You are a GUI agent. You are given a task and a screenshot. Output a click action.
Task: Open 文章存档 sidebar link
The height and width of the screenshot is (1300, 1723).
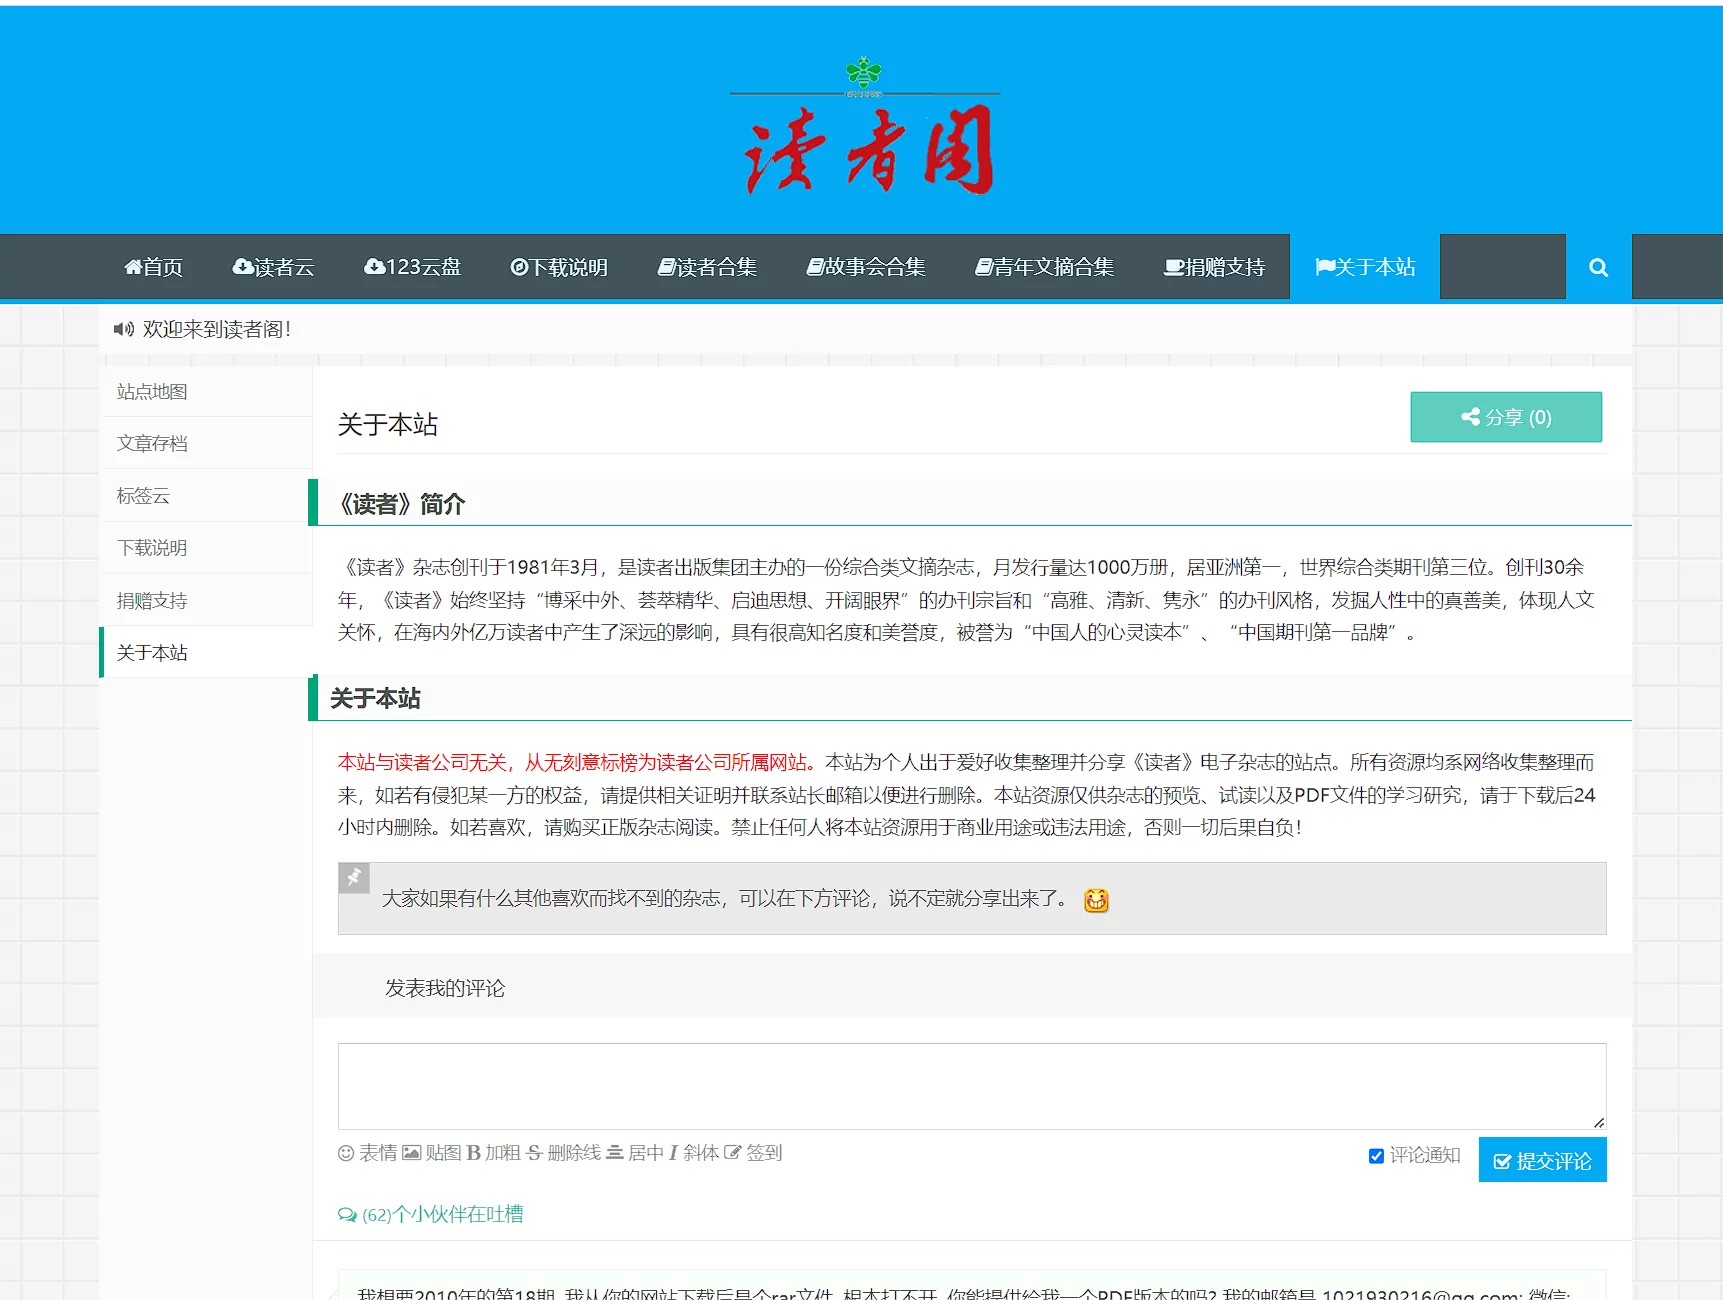(152, 444)
